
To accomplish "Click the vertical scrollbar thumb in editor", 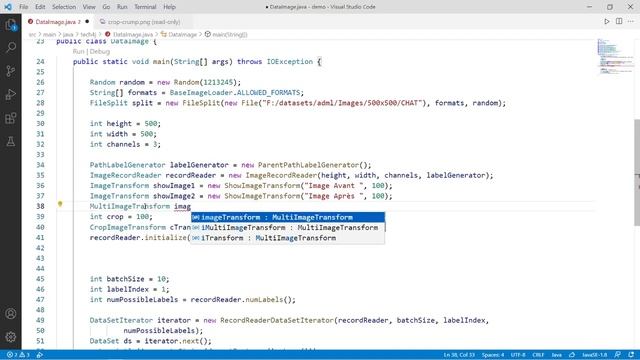I will 637,172.
